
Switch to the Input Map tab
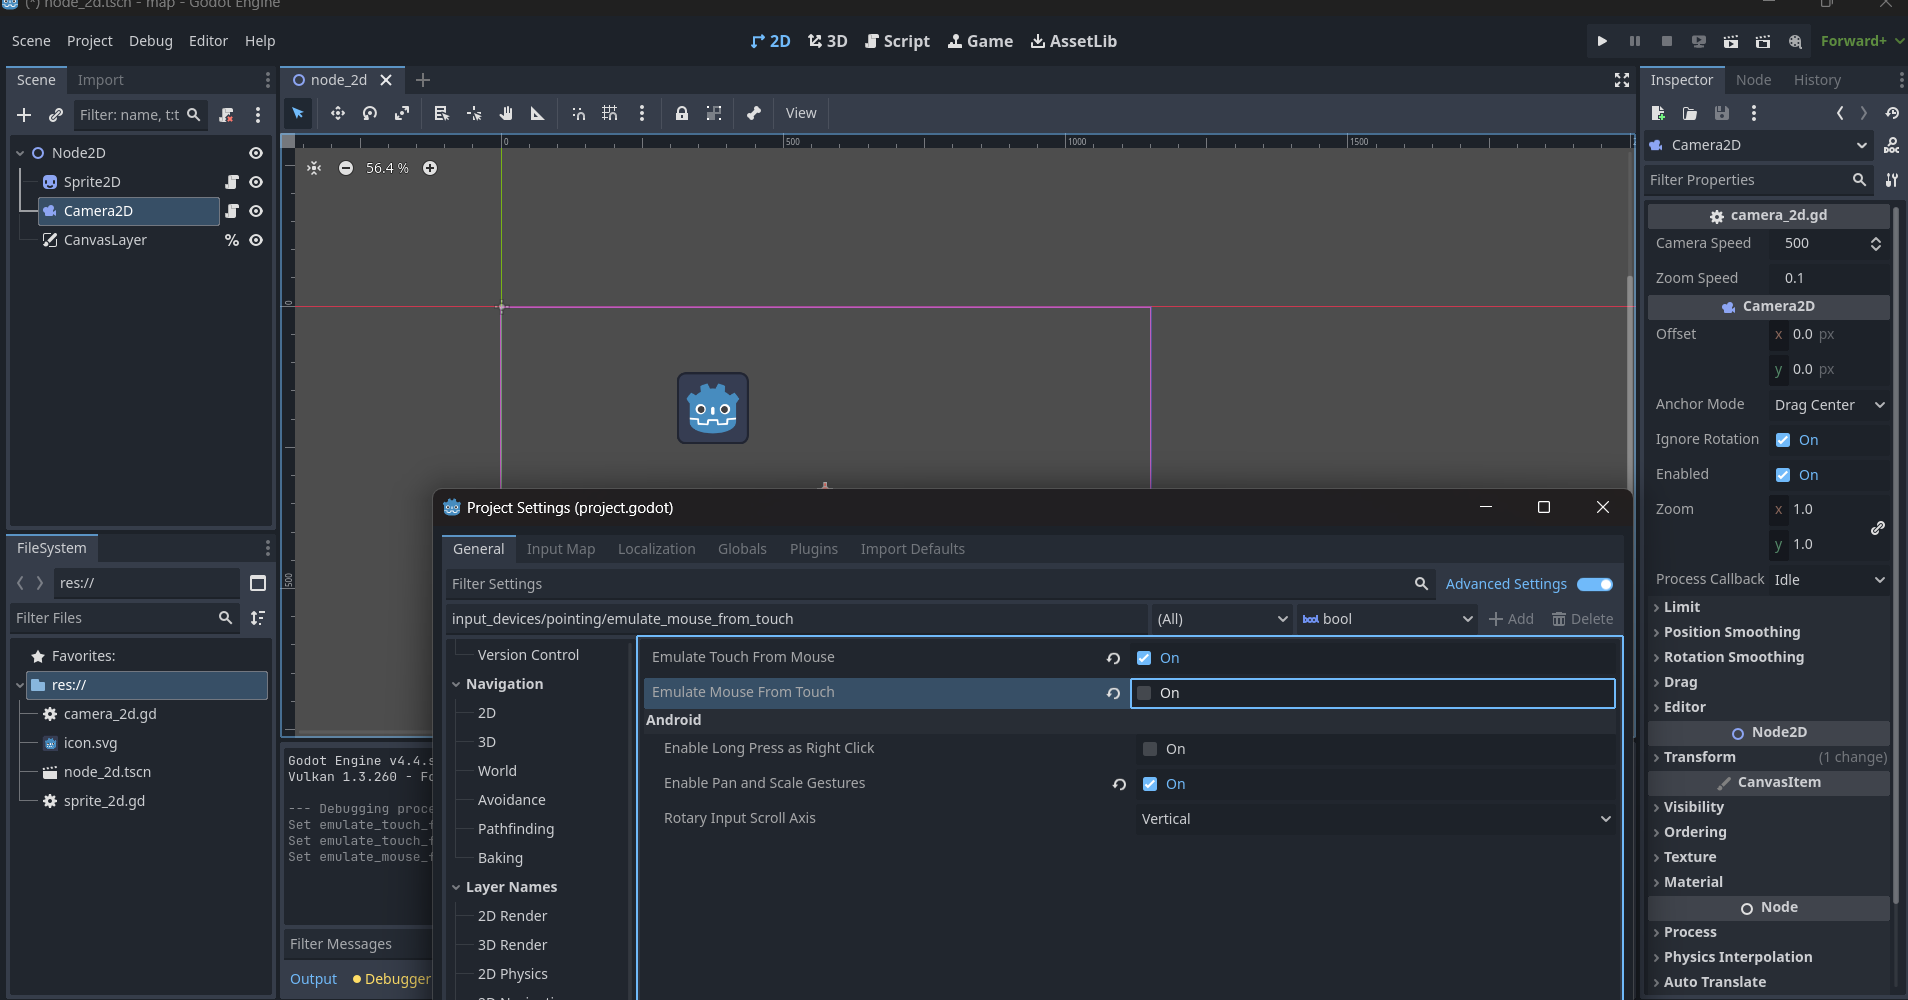560,549
